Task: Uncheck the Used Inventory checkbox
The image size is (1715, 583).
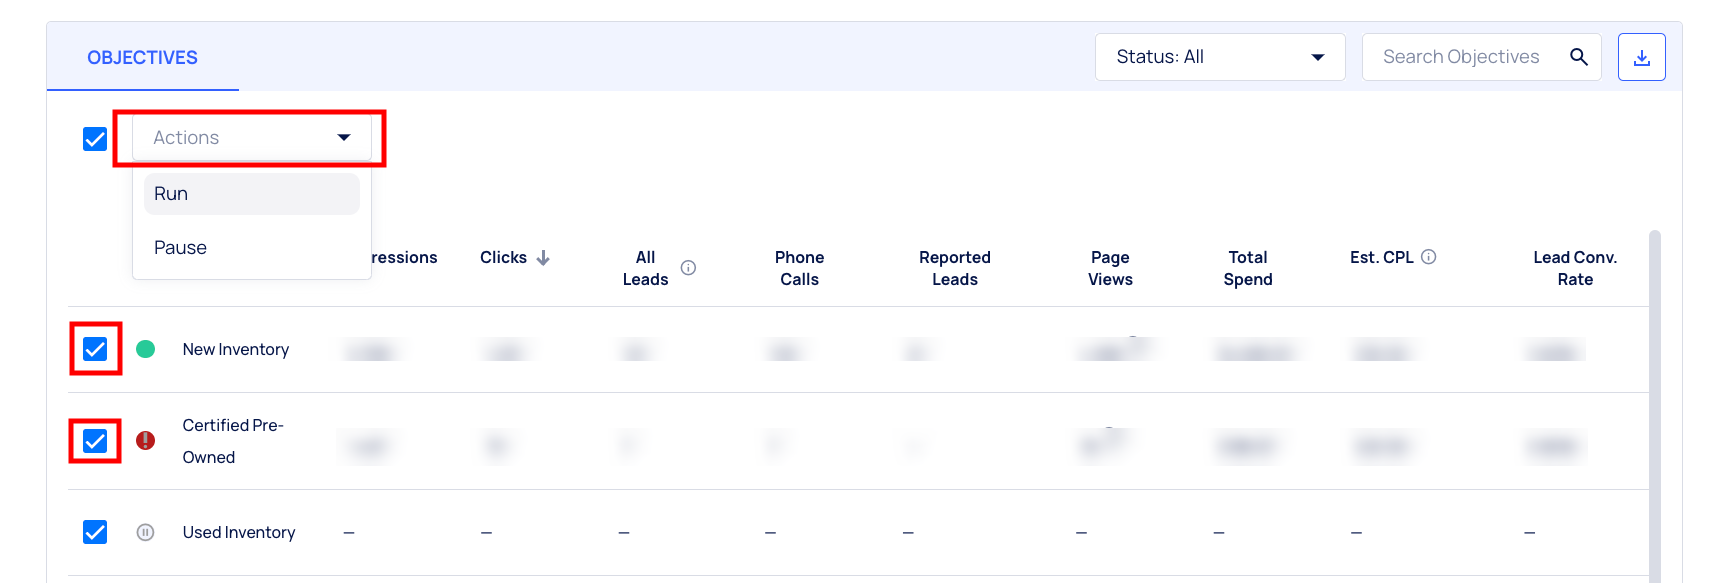Action: coord(95,532)
